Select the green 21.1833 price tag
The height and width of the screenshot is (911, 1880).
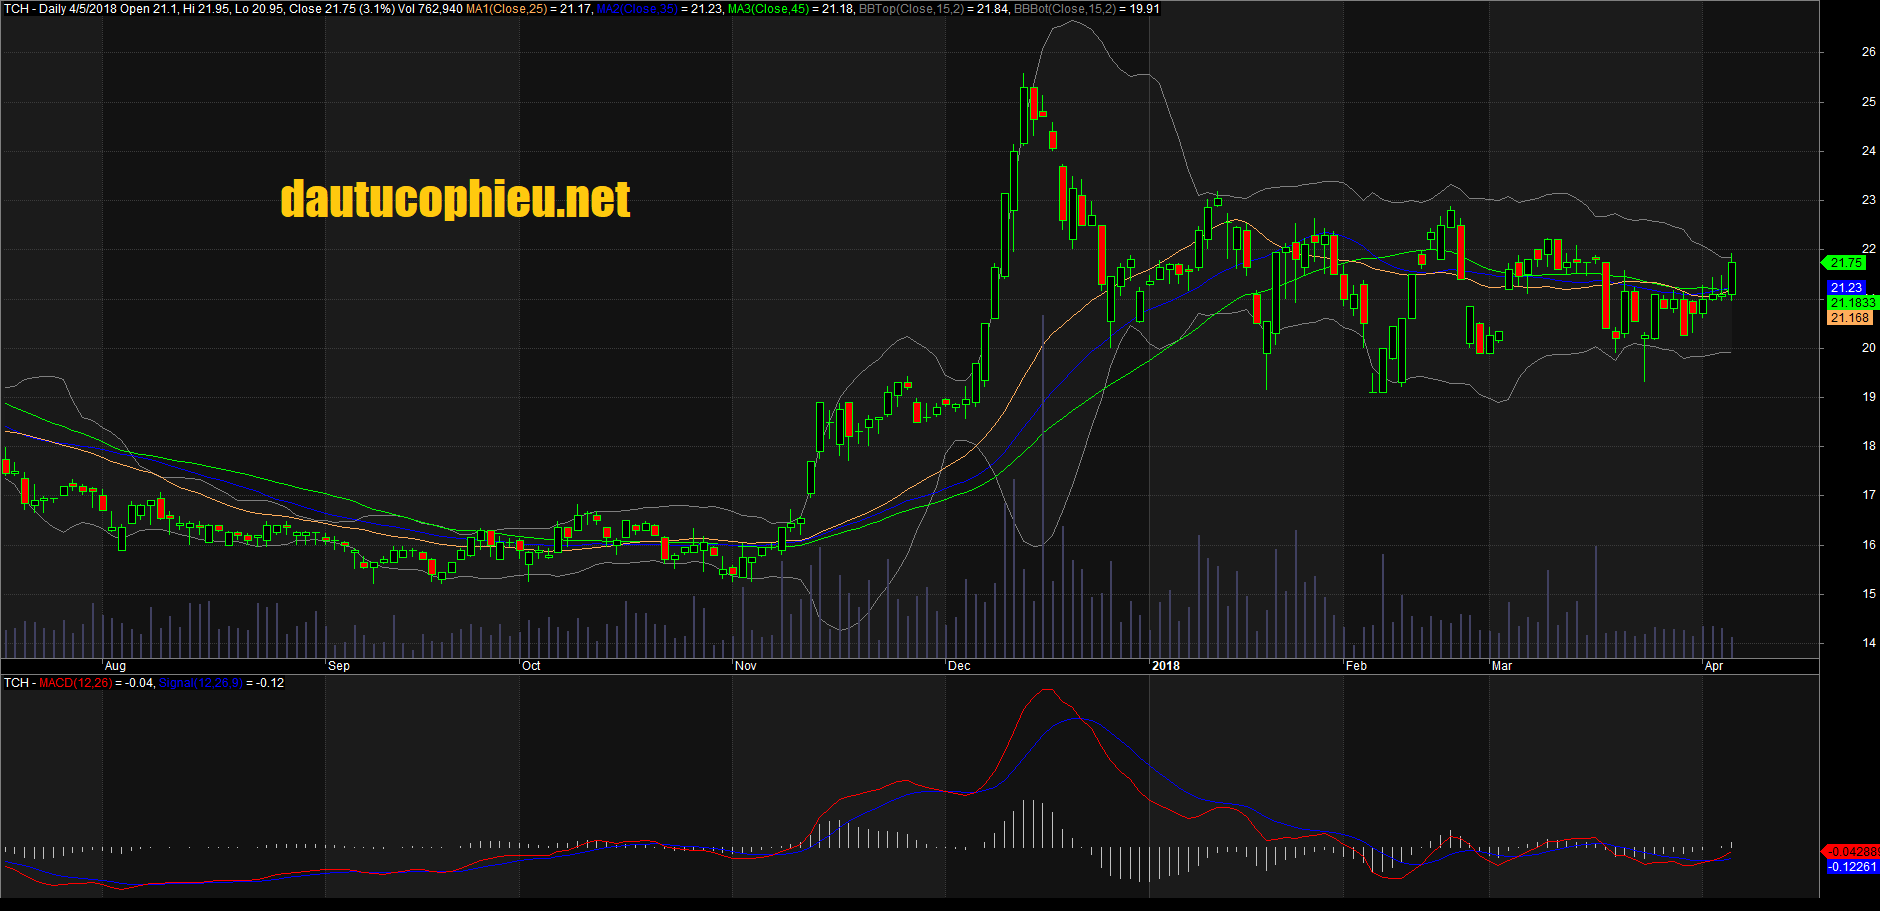tap(1852, 303)
